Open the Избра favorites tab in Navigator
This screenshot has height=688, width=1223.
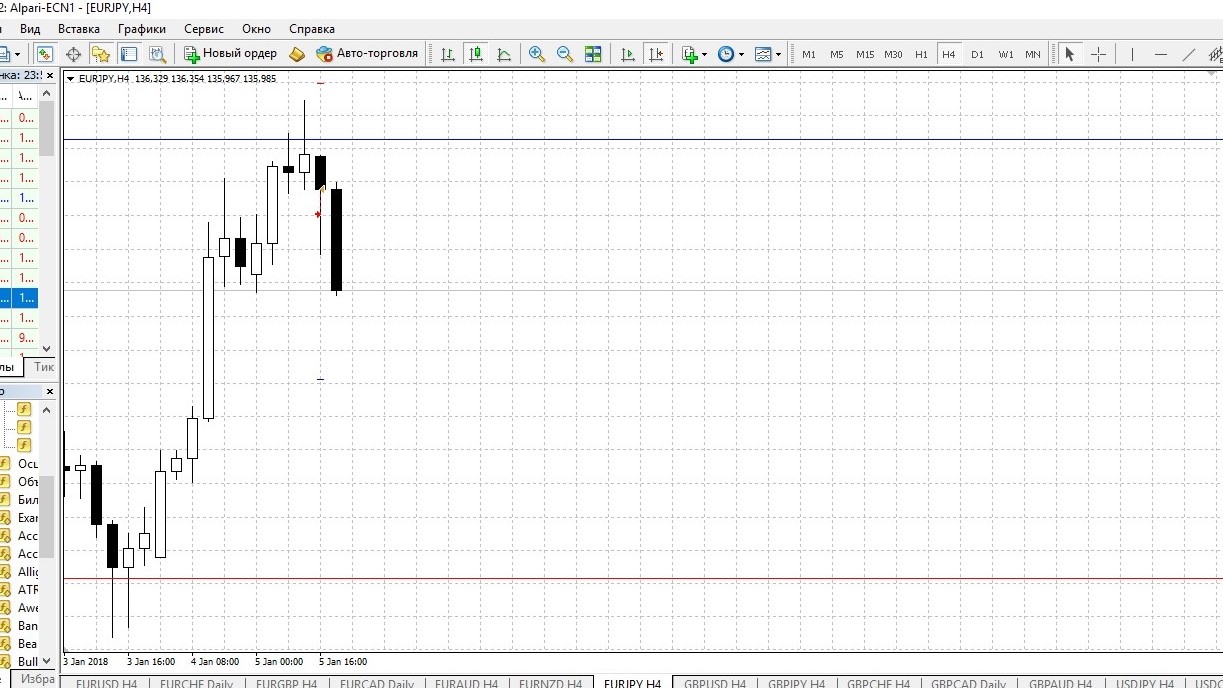36,679
